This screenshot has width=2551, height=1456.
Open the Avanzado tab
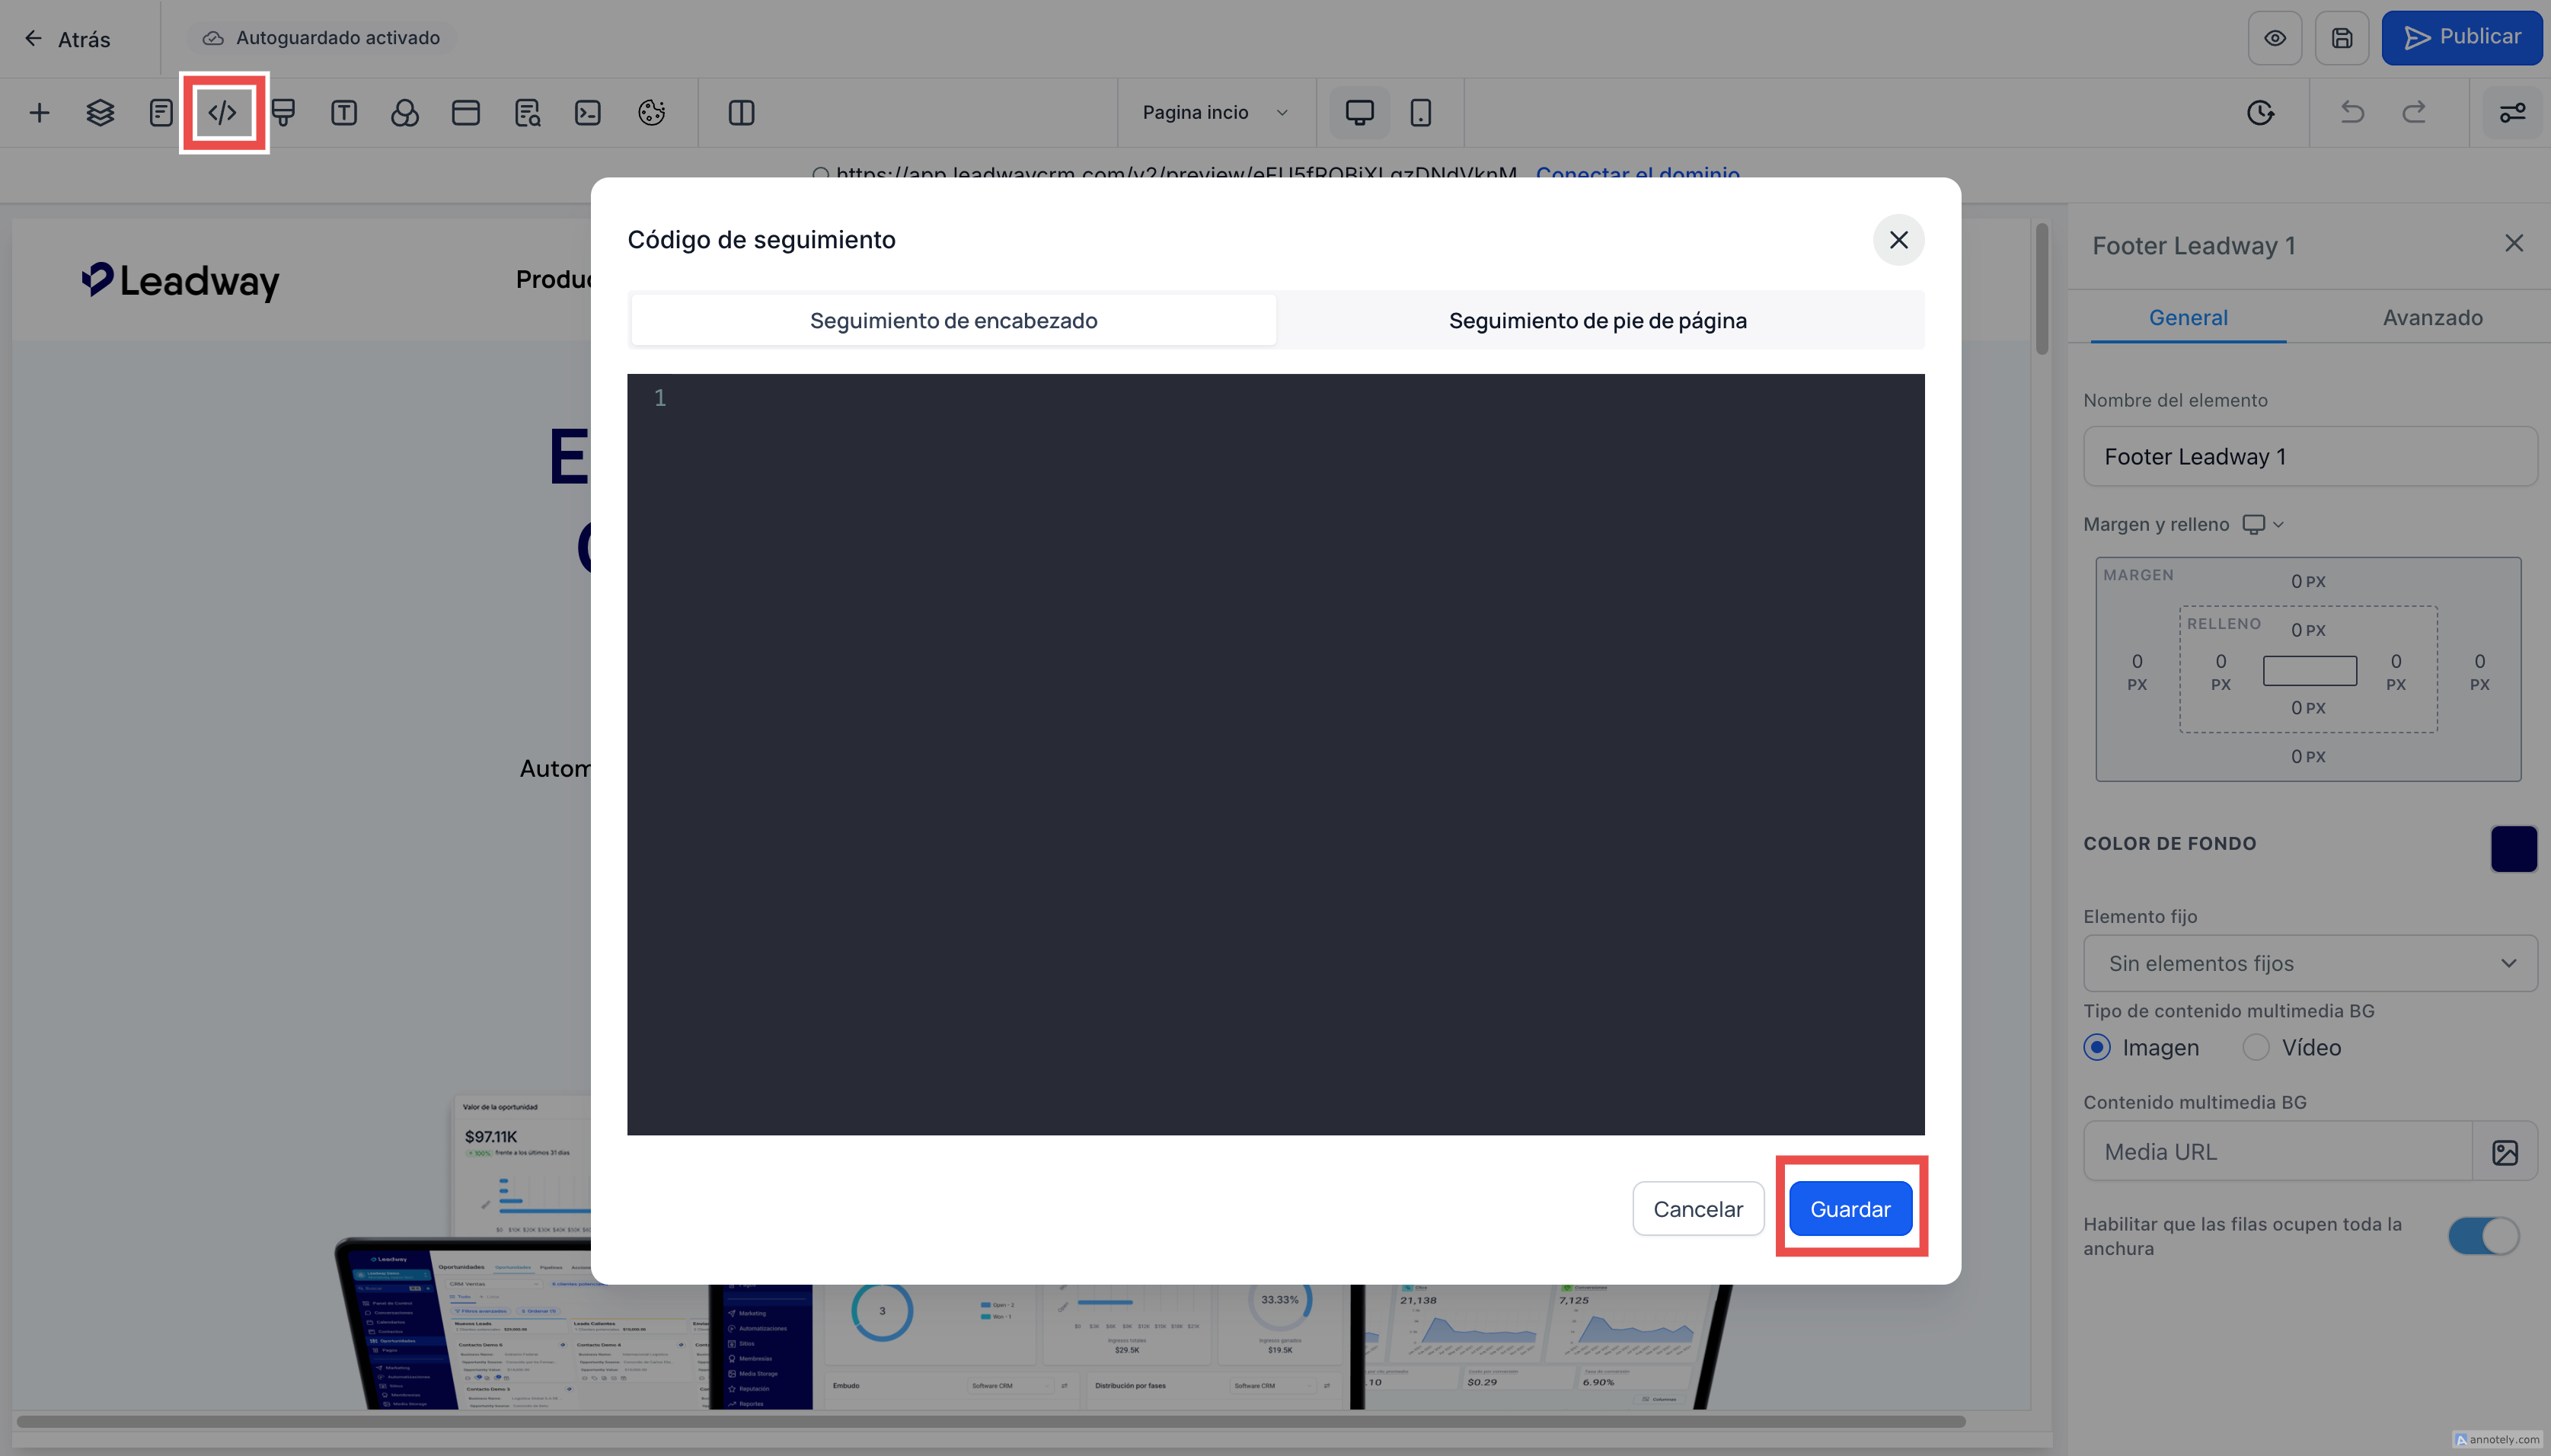point(2432,317)
